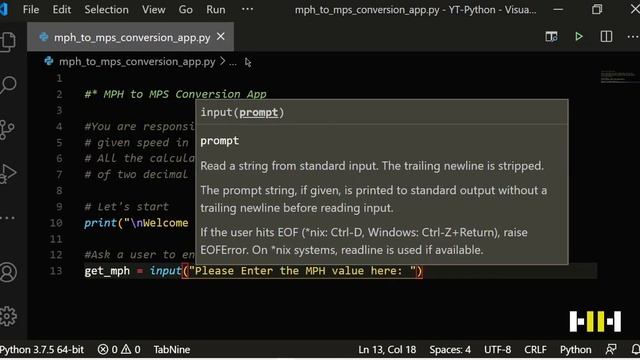Image resolution: width=640 pixels, height=360 pixels.
Task: Open the Run menu
Action: point(216,9)
